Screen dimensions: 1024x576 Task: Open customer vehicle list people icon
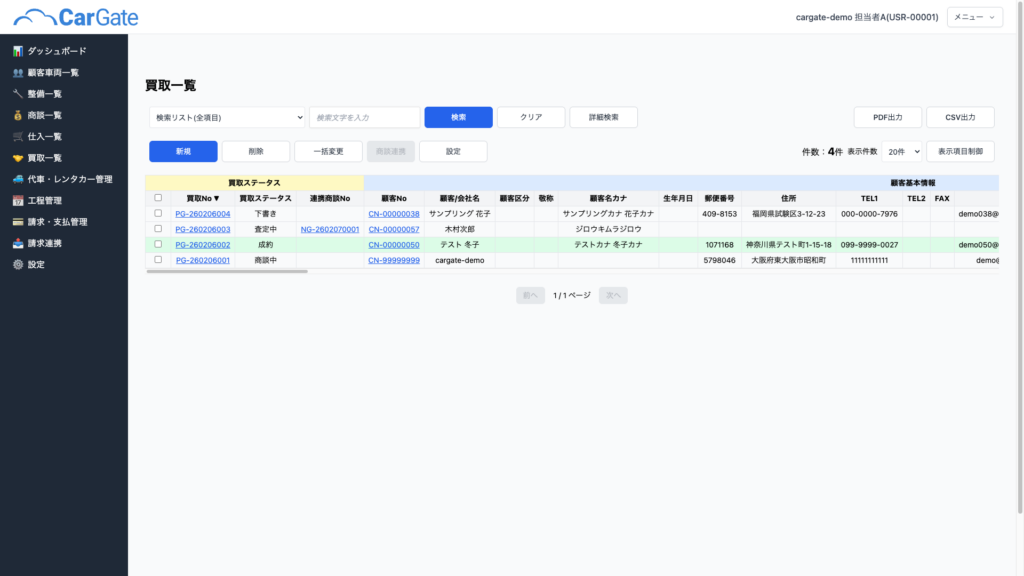pyautogui.click(x=18, y=72)
